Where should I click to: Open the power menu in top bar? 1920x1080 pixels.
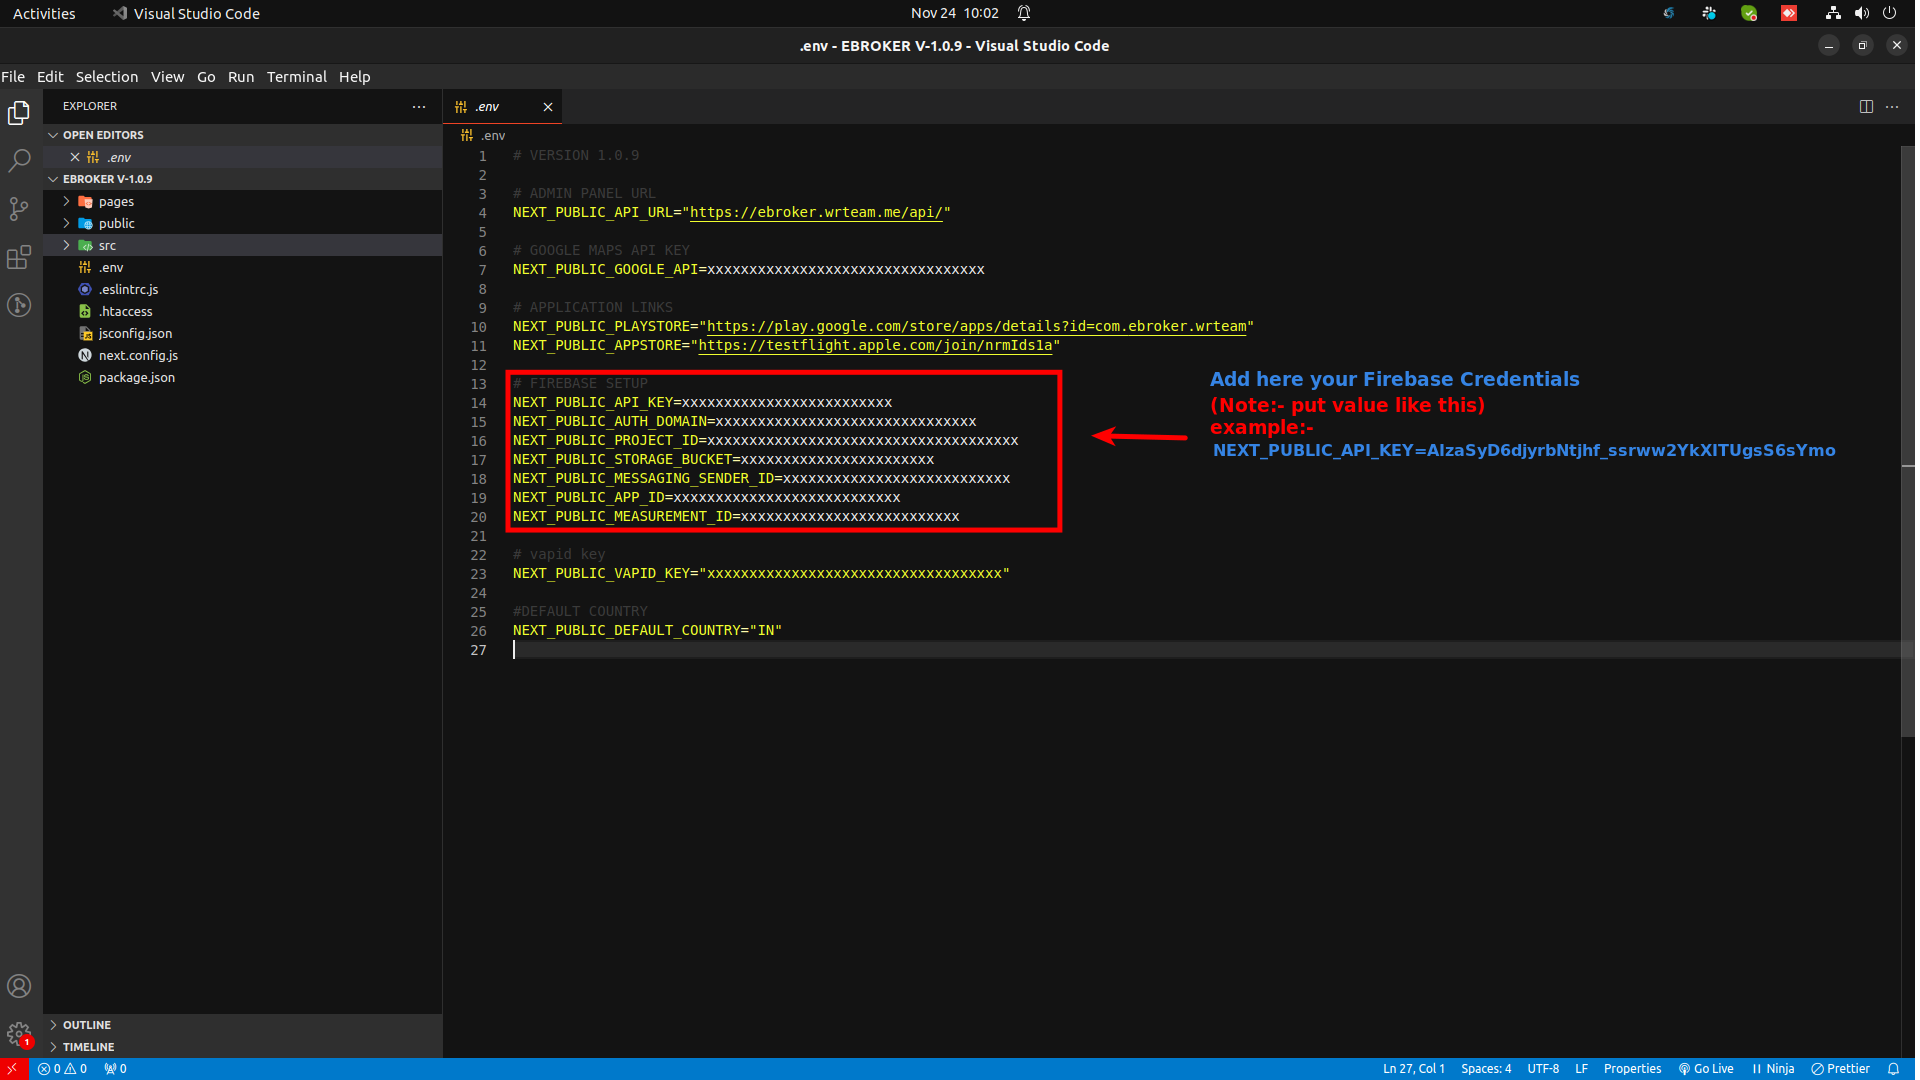[1889, 13]
